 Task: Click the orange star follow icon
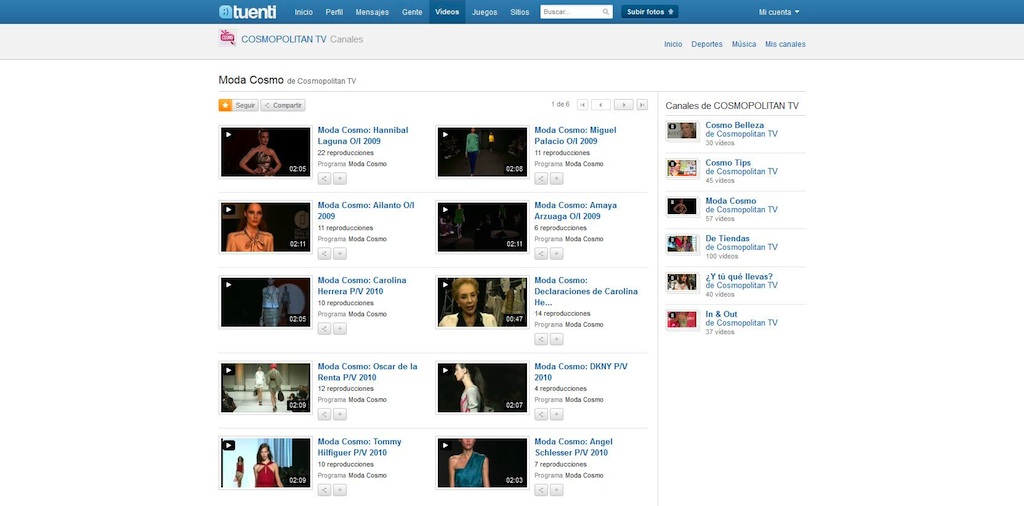[225, 105]
